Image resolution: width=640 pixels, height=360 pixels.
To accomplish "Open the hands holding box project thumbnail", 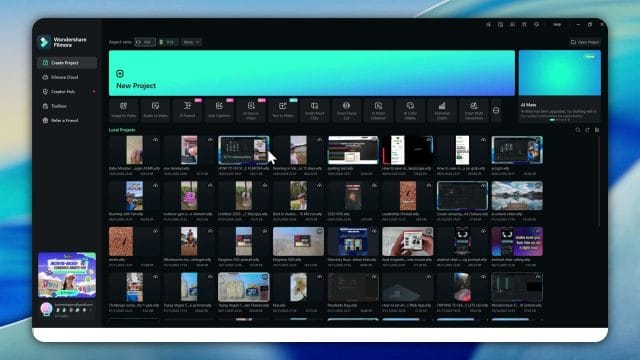I will 407,242.
